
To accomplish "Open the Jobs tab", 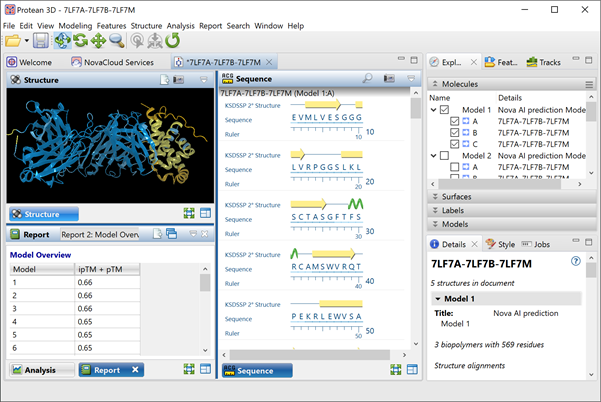I will point(536,244).
